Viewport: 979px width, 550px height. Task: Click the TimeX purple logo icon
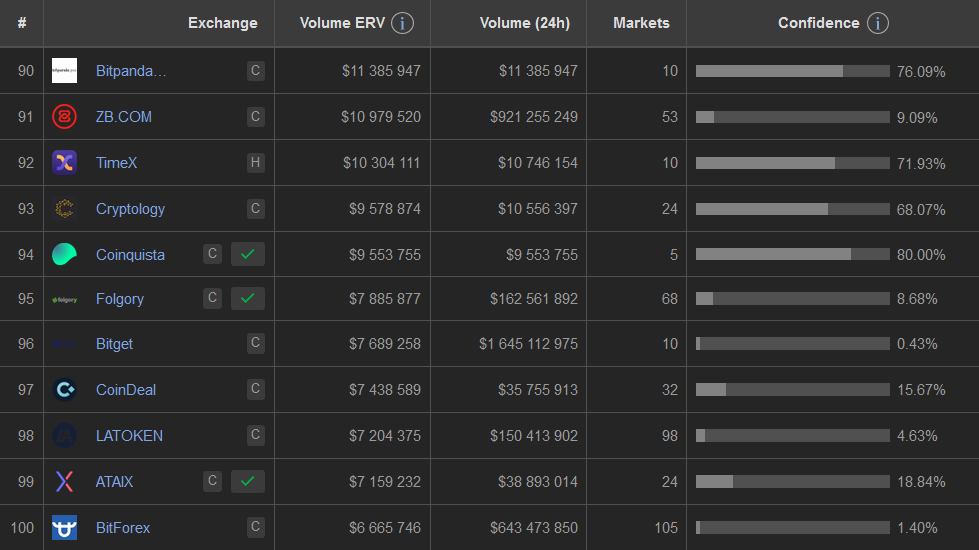point(64,162)
